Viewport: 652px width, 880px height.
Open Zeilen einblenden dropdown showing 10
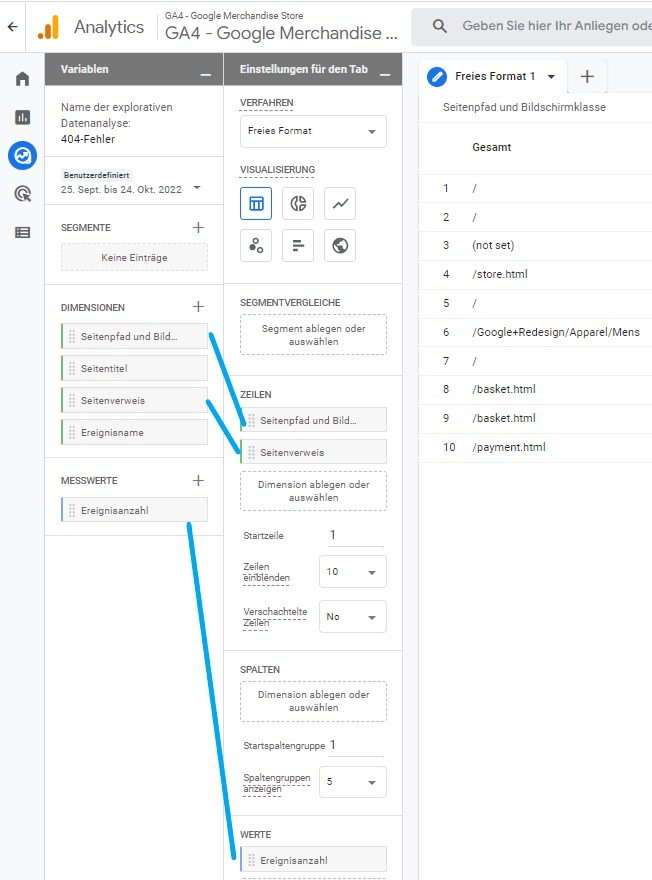point(352,571)
